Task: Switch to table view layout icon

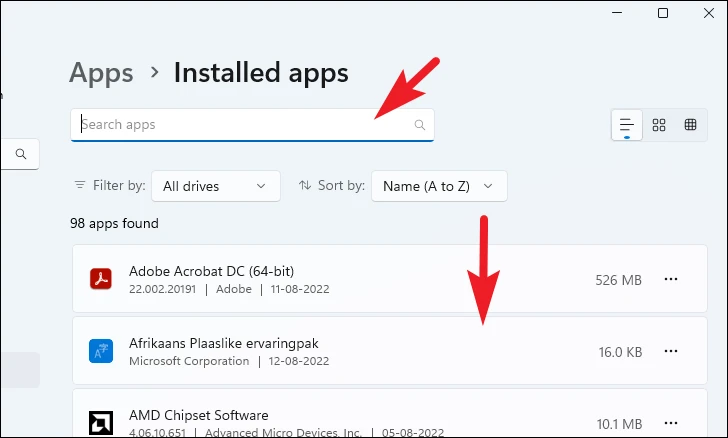Action: 690,124
